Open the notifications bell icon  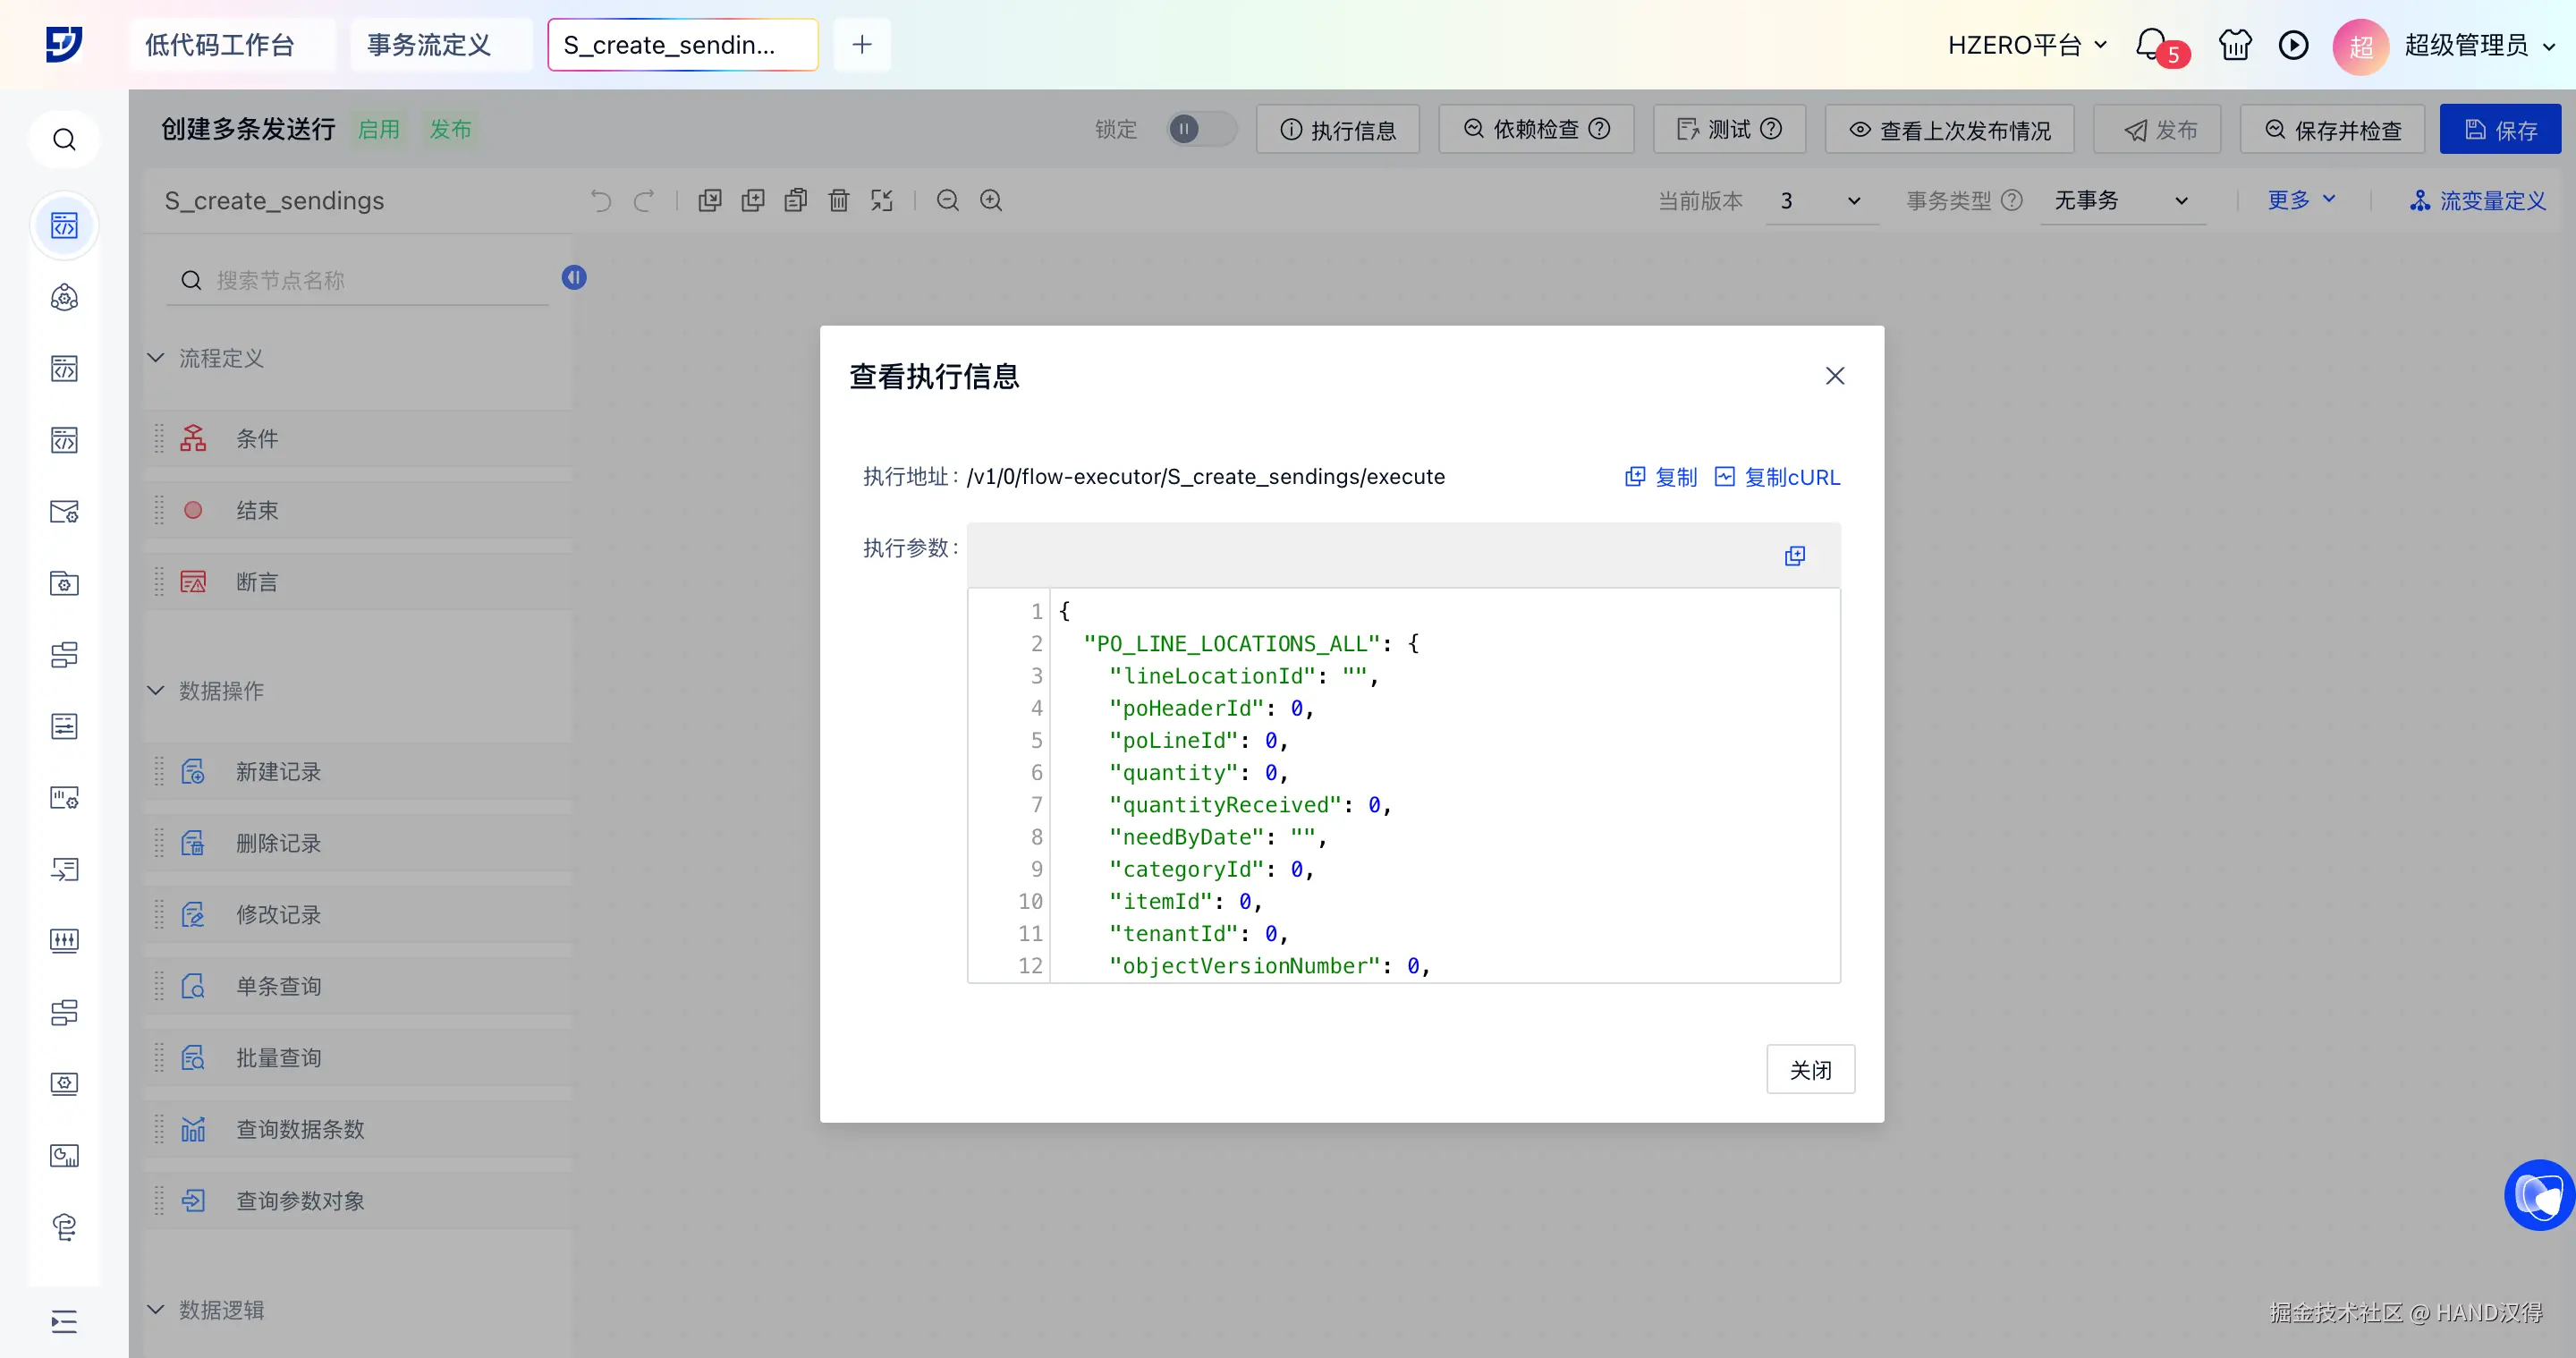pos(2150,44)
